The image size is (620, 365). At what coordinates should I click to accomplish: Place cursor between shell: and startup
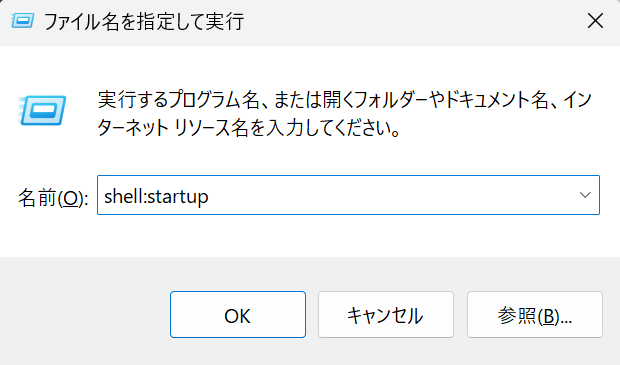[146, 197]
